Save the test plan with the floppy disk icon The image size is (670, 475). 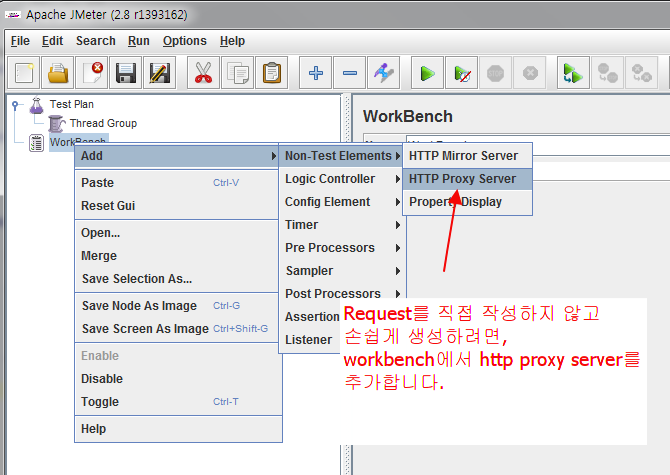126,73
